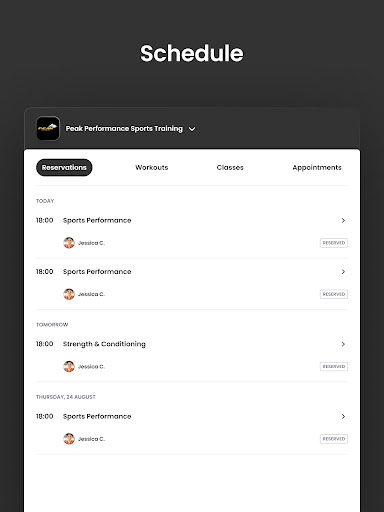Click Reserved badge on Thursday Sports Performance
This screenshot has width=384, height=512.
click(334, 439)
